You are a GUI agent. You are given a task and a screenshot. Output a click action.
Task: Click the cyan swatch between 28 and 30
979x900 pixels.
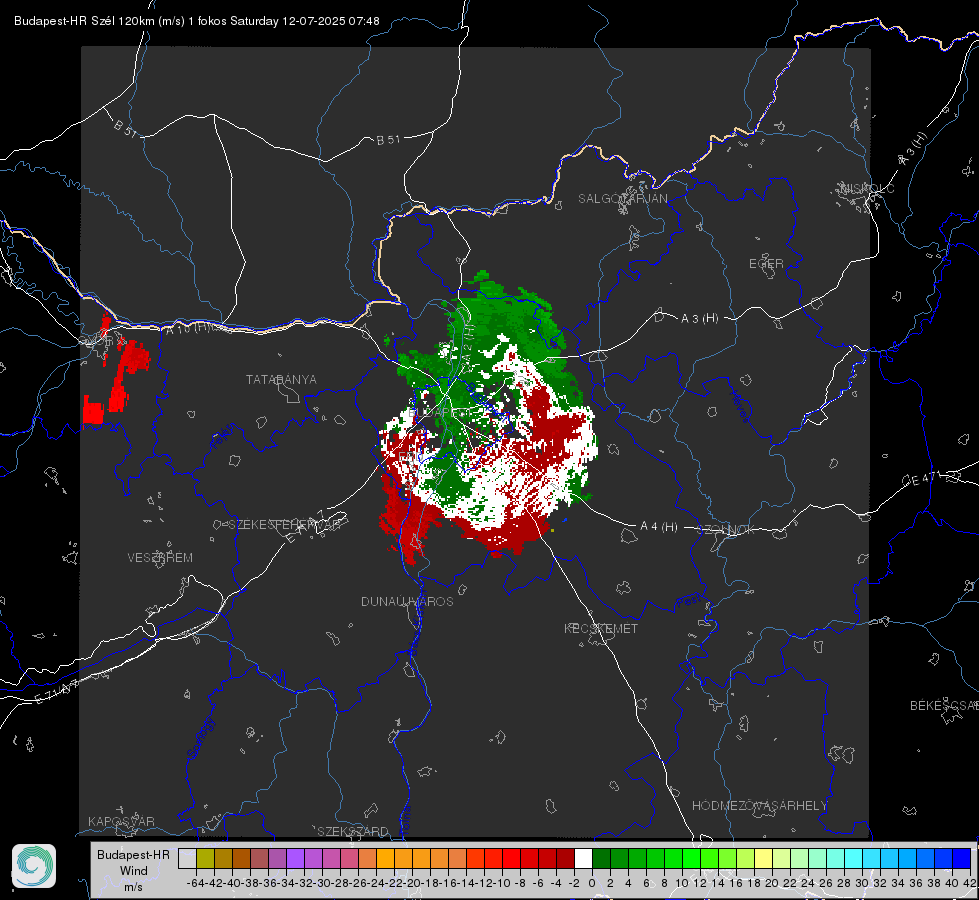(x=854, y=858)
